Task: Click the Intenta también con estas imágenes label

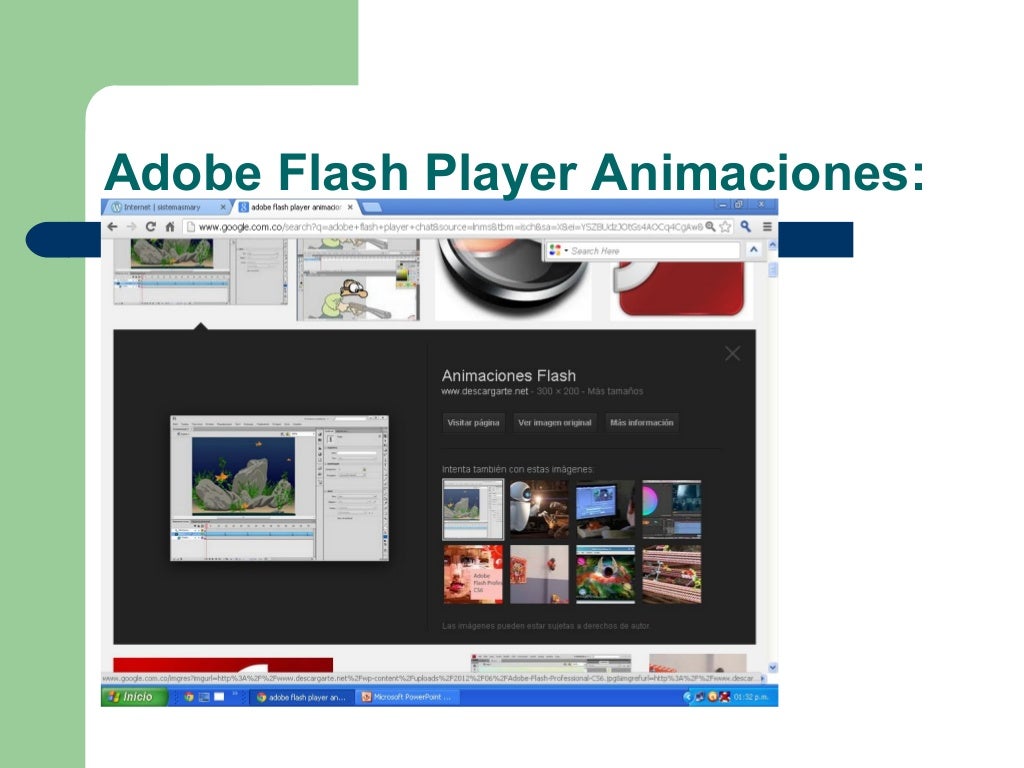Action: [518, 469]
